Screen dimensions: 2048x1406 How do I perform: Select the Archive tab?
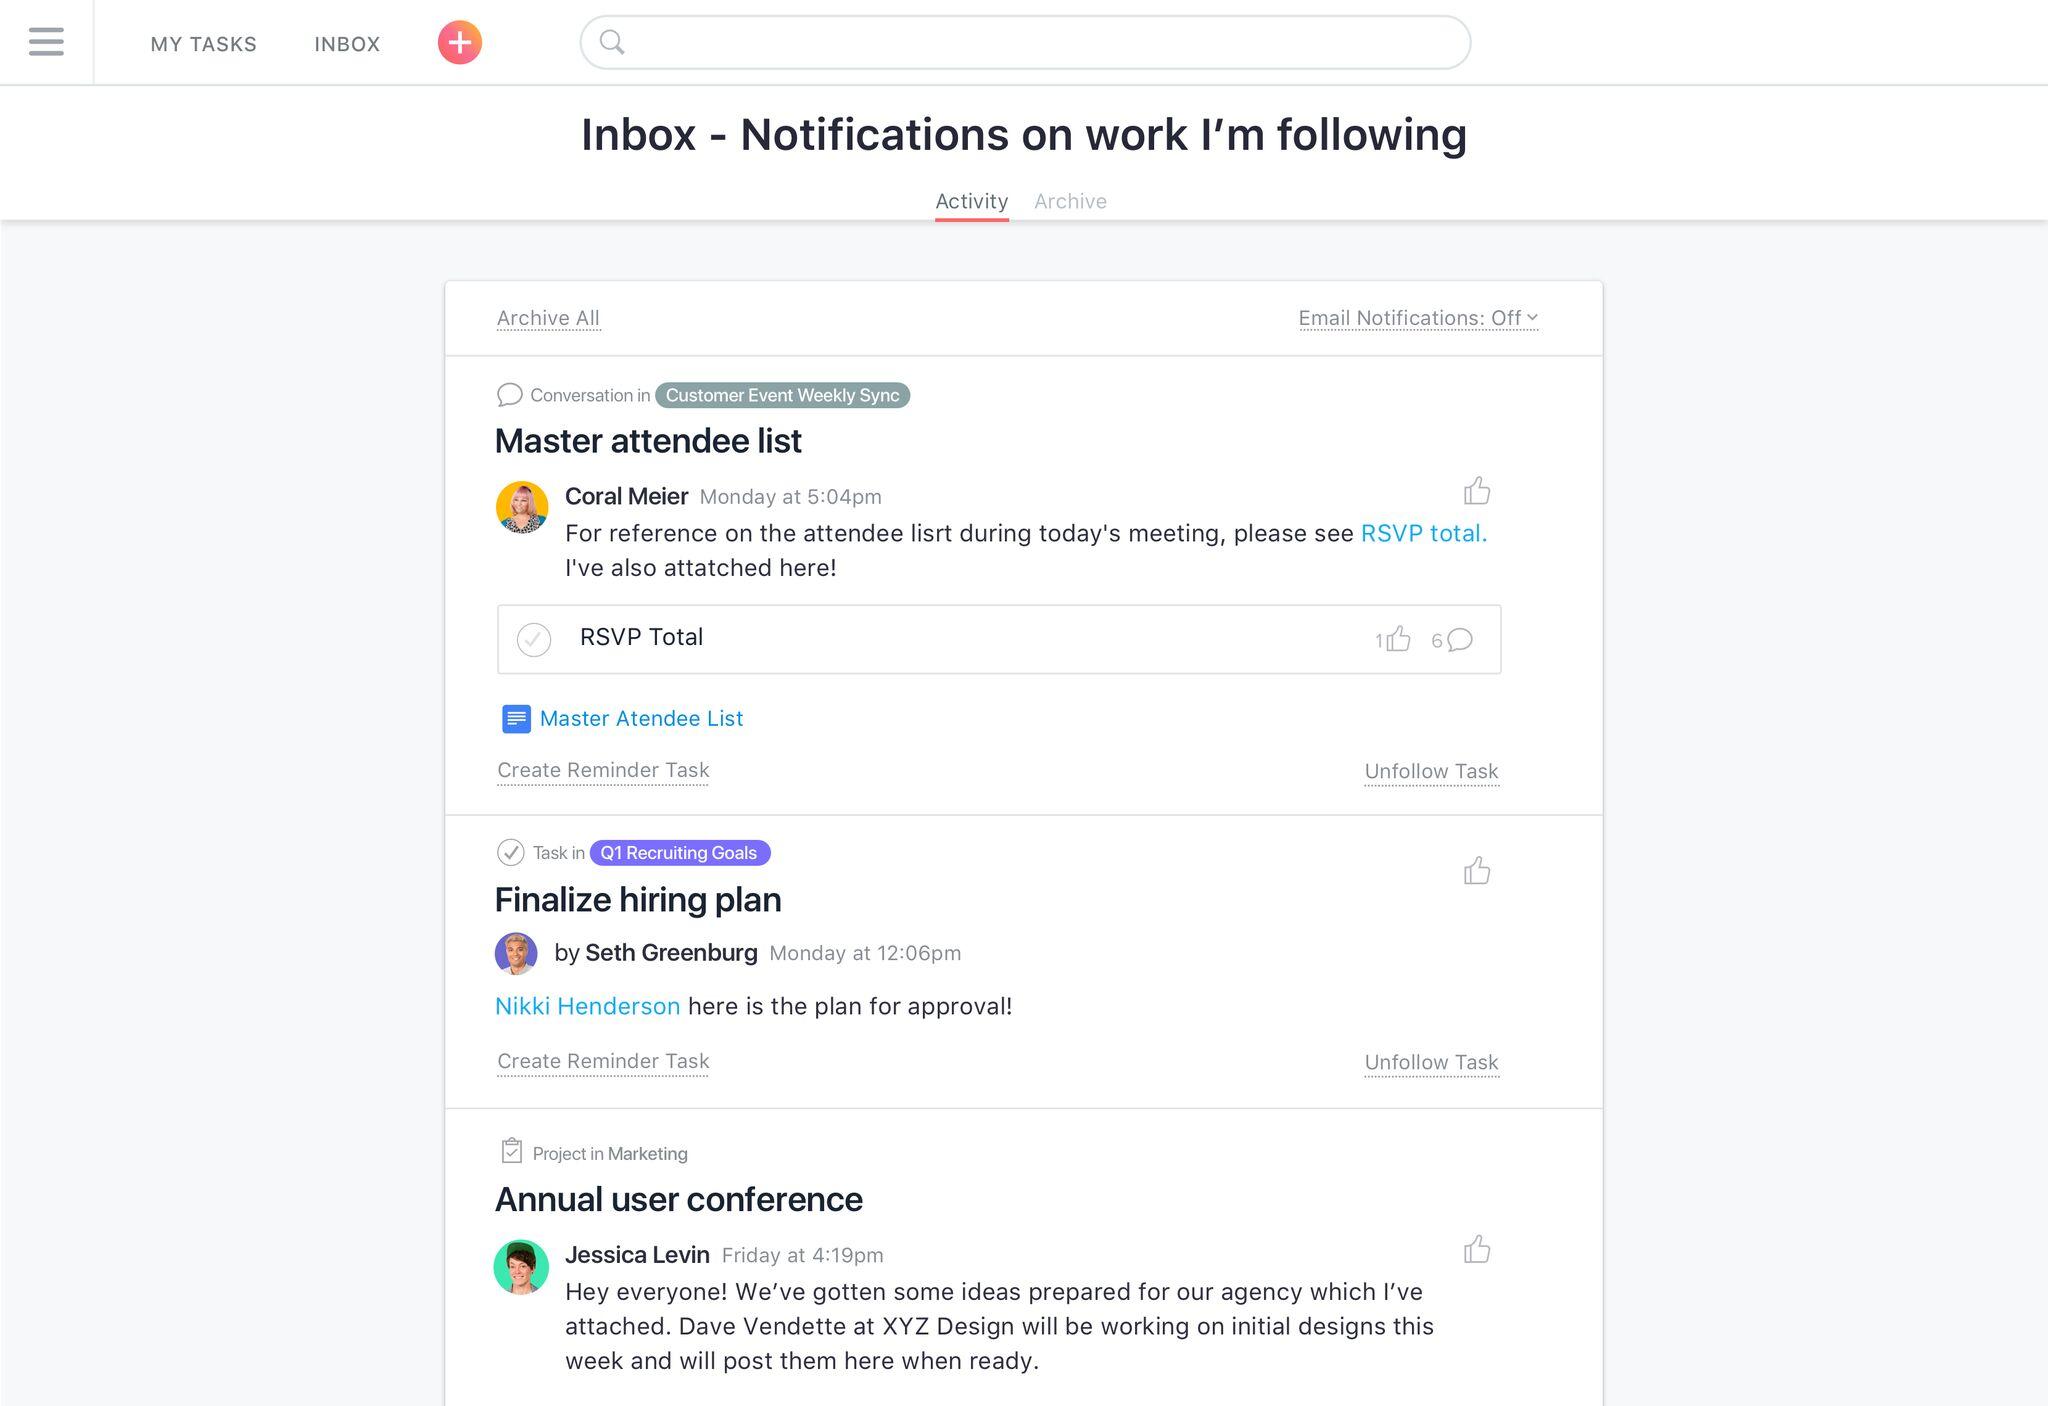click(x=1071, y=199)
